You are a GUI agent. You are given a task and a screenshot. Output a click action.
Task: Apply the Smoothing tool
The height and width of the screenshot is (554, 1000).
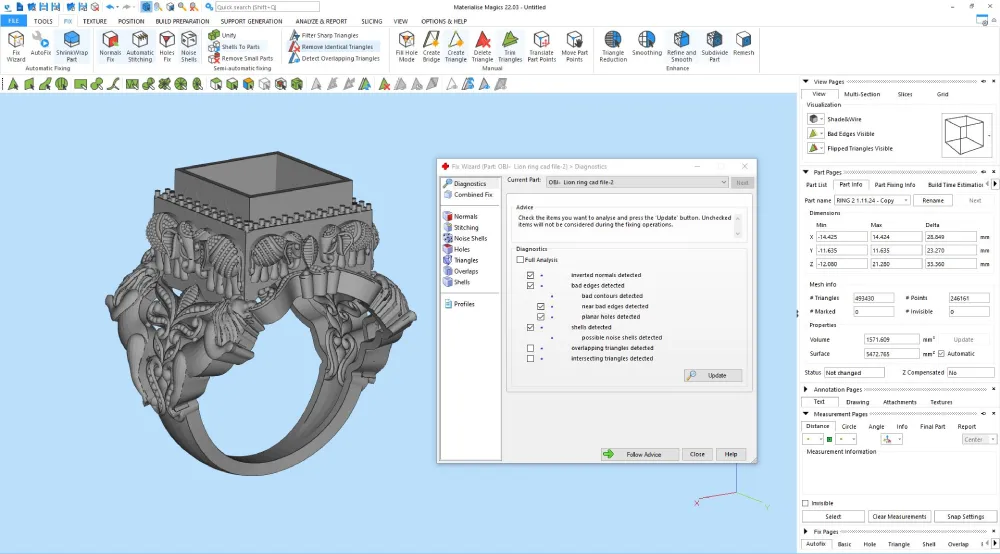pyautogui.click(x=647, y=43)
